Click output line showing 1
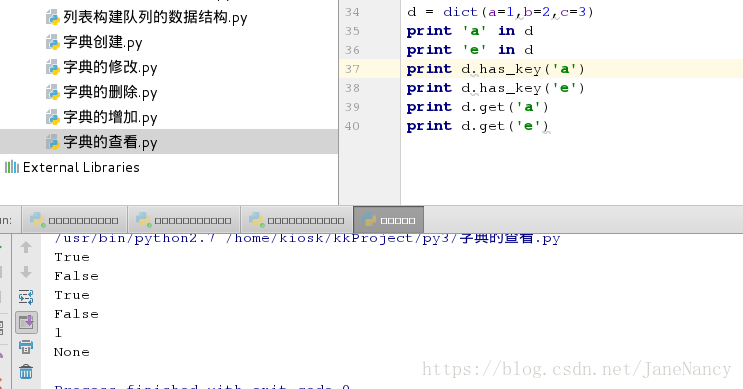This screenshot has width=743, height=389. click(58, 333)
